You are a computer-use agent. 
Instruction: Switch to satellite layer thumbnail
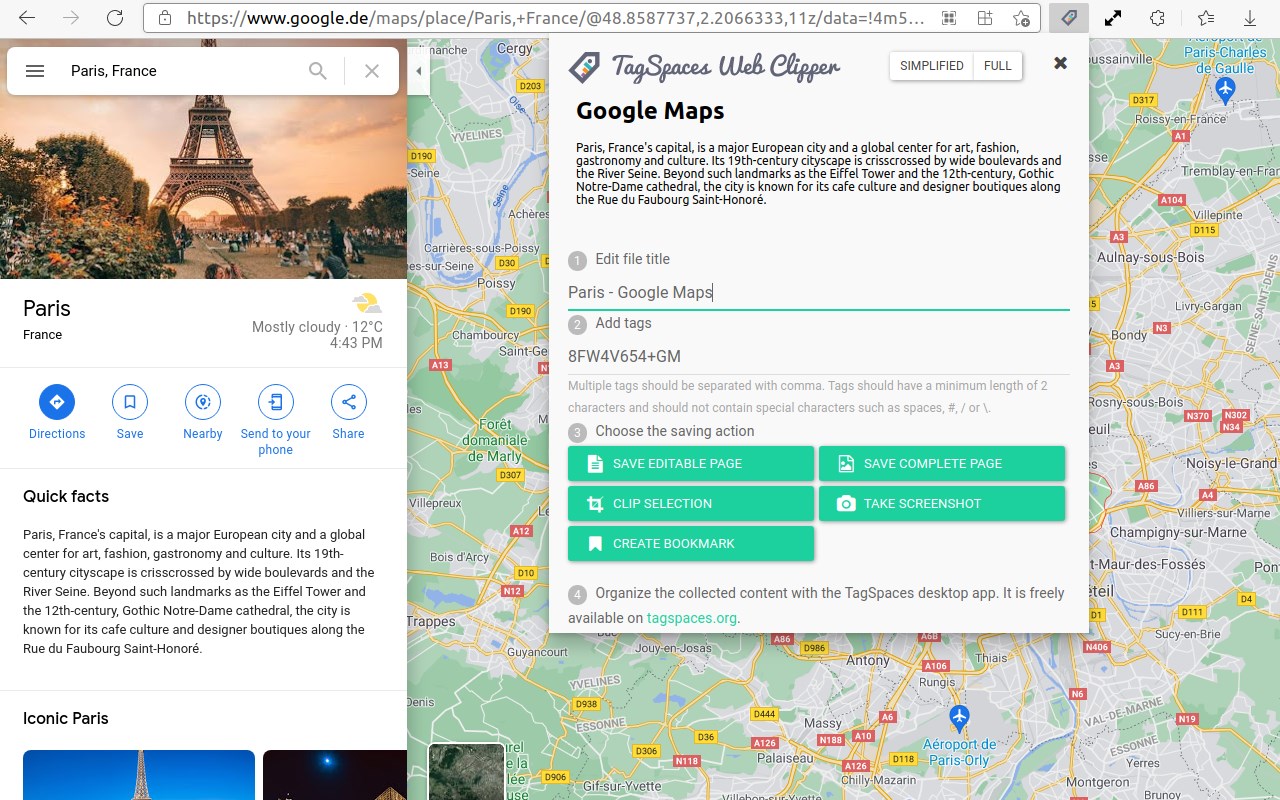[466, 771]
